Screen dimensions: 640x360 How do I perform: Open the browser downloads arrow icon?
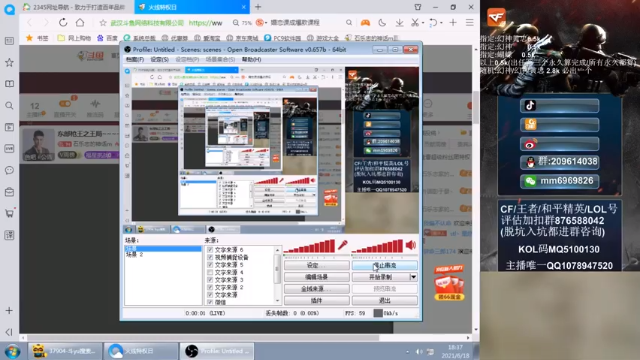[x=399, y=23]
